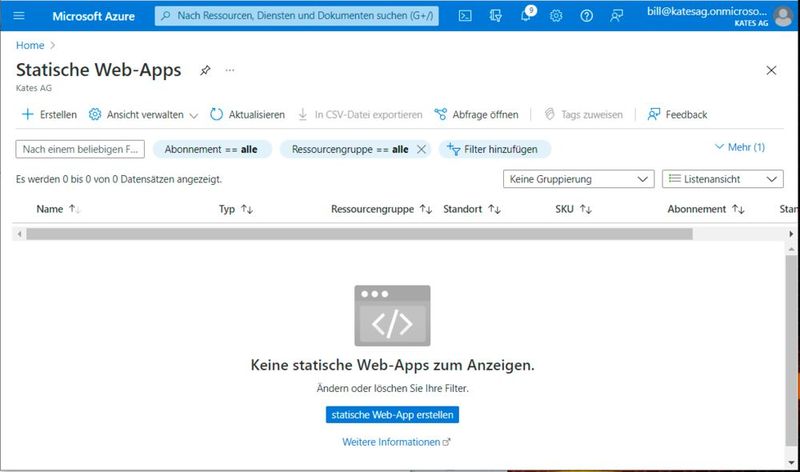800x472 pixels.
Task: Close the Statische Web-Apps blade
Action: [771, 70]
